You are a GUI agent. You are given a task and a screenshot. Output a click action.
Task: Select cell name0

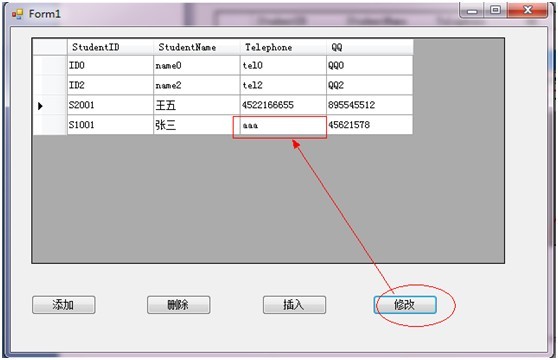click(x=197, y=65)
